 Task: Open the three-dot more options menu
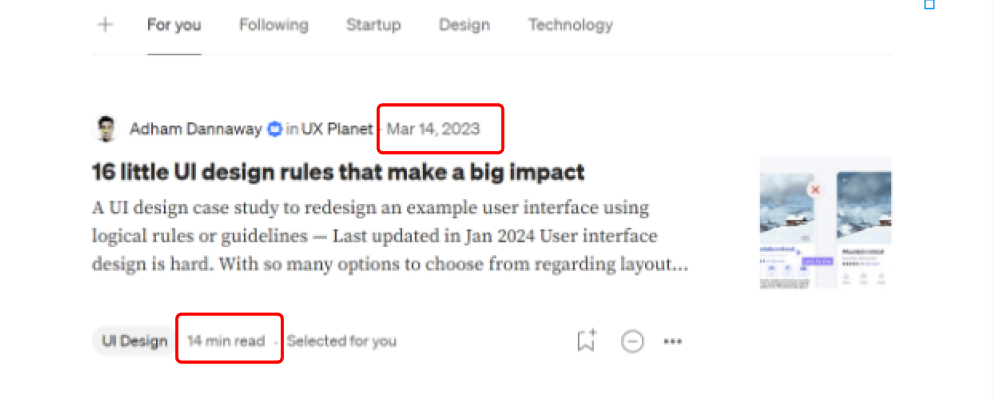coord(673,341)
